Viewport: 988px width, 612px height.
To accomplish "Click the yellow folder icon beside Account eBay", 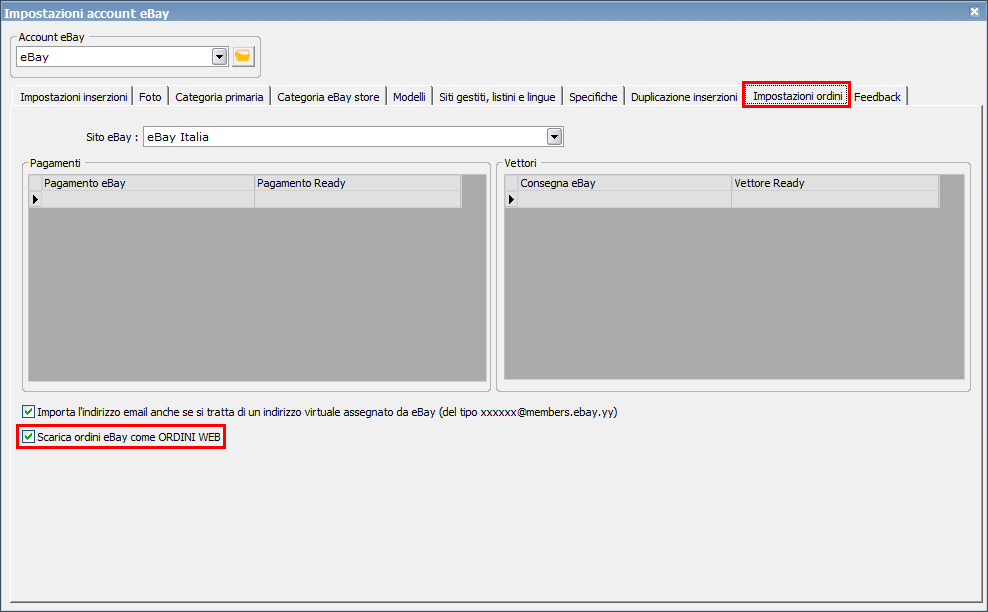I will tap(243, 57).
